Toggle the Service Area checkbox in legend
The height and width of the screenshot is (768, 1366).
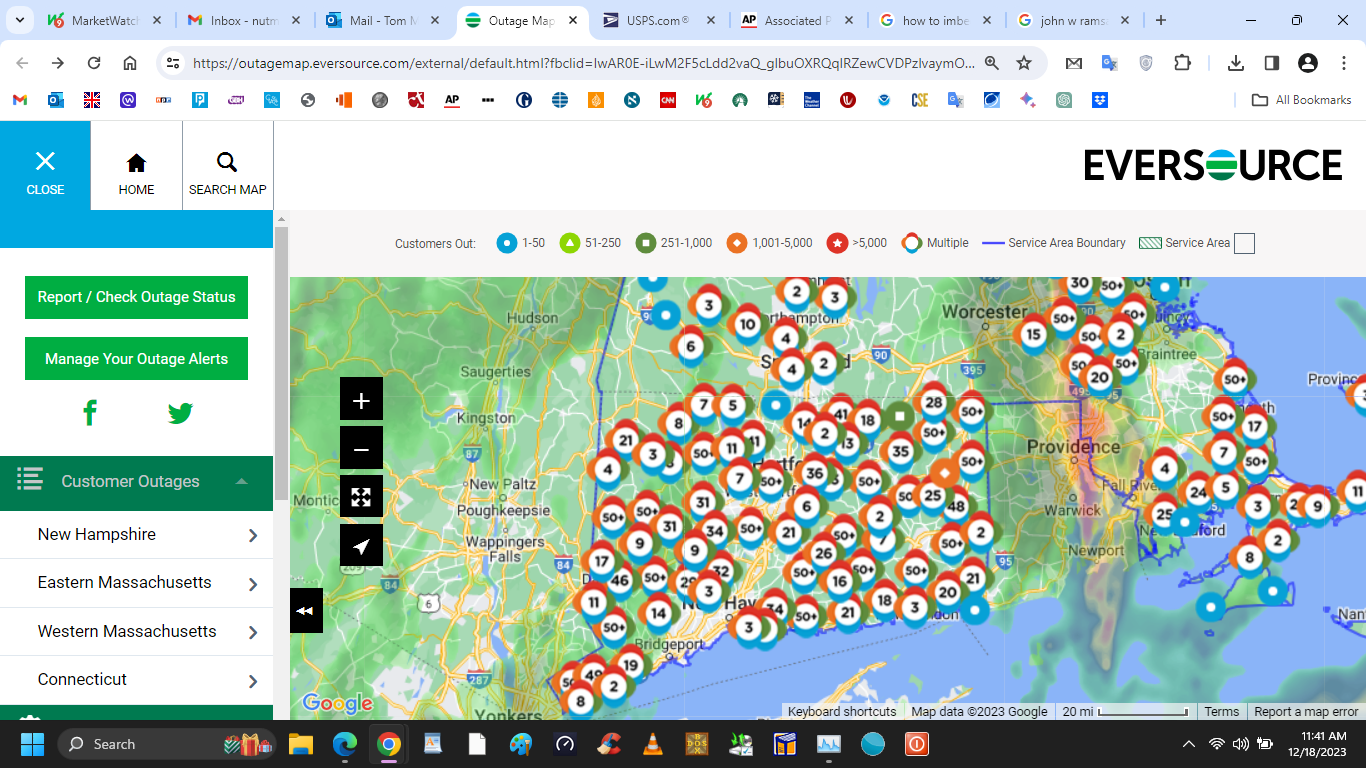pos(1244,243)
